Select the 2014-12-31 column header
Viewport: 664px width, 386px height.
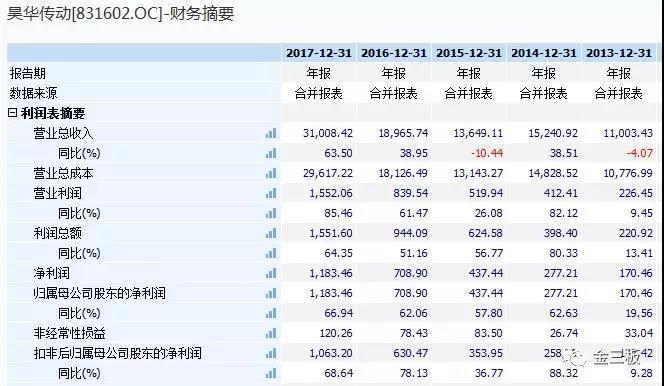[544, 53]
